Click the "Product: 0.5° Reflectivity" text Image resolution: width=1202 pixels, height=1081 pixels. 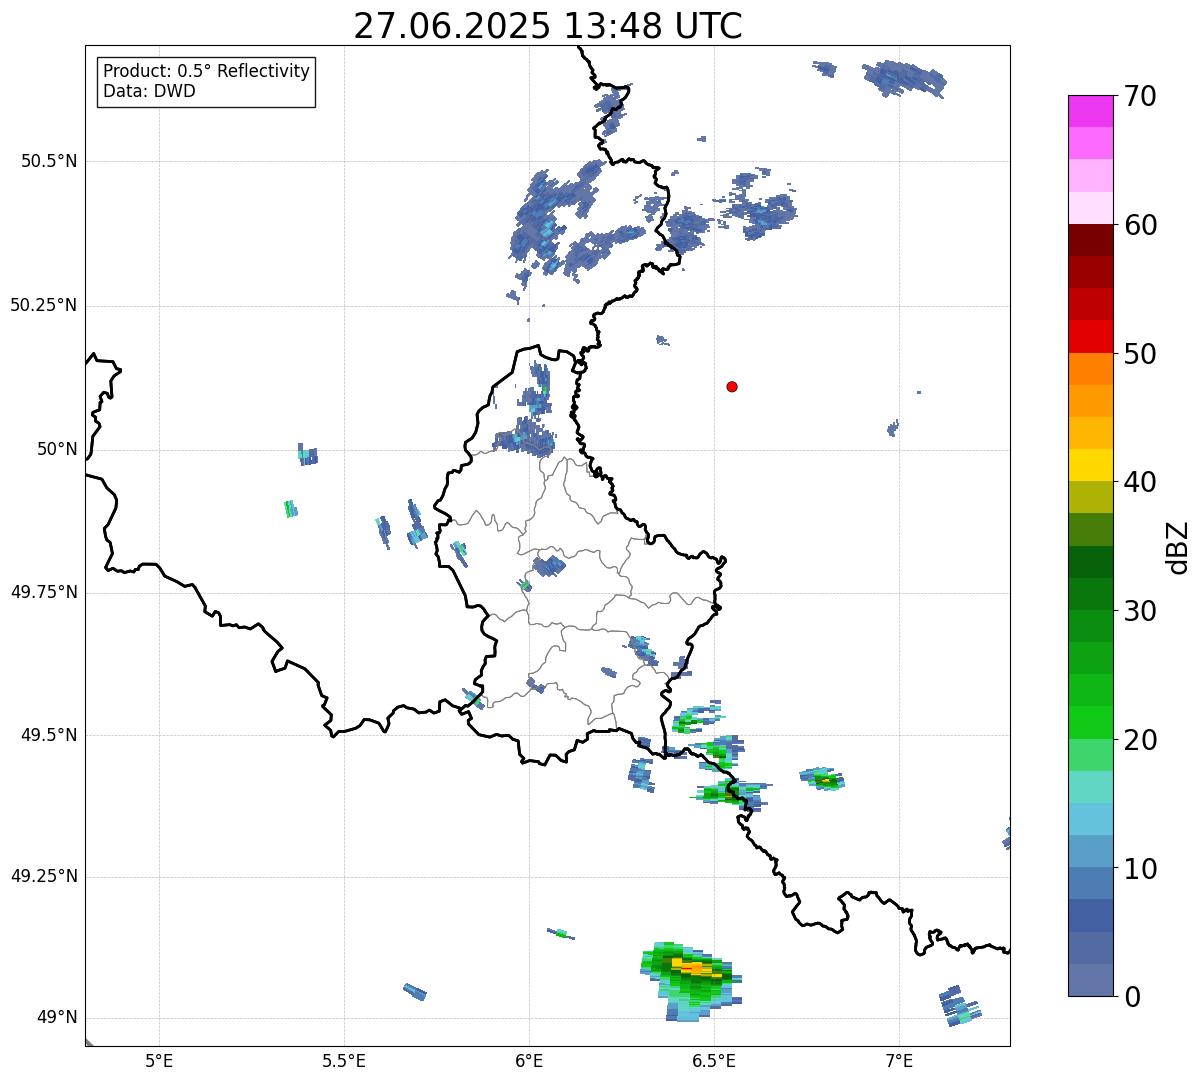[206, 72]
